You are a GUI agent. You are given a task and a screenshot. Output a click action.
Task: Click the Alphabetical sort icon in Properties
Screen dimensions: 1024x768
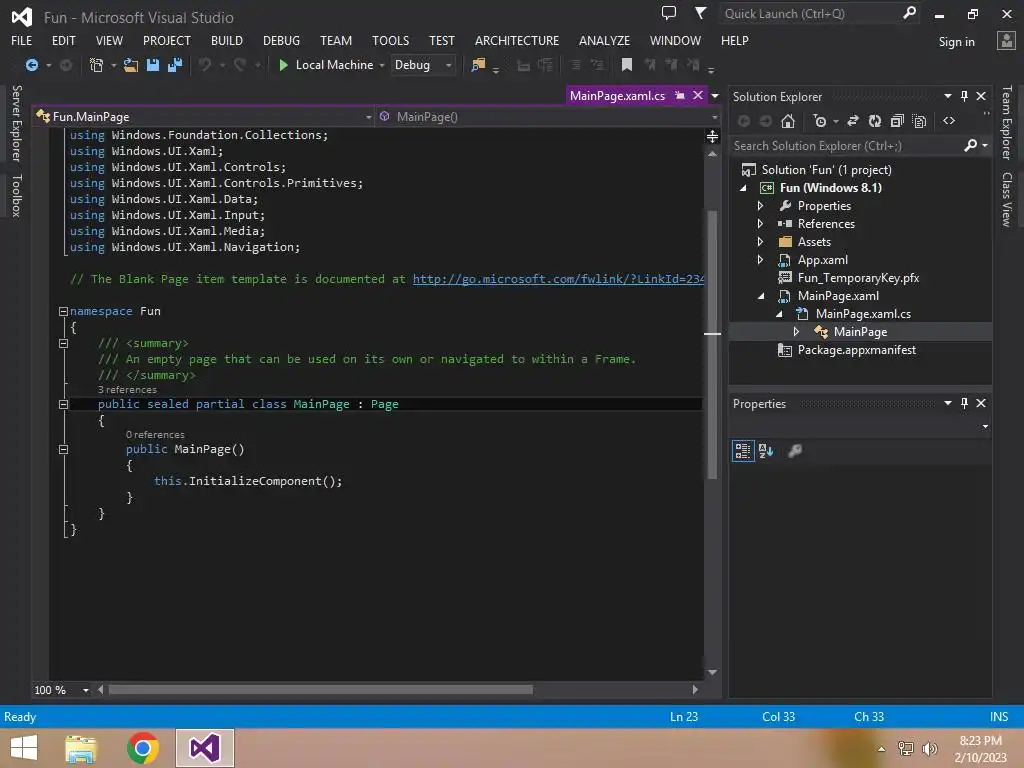[x=766, y=451]
